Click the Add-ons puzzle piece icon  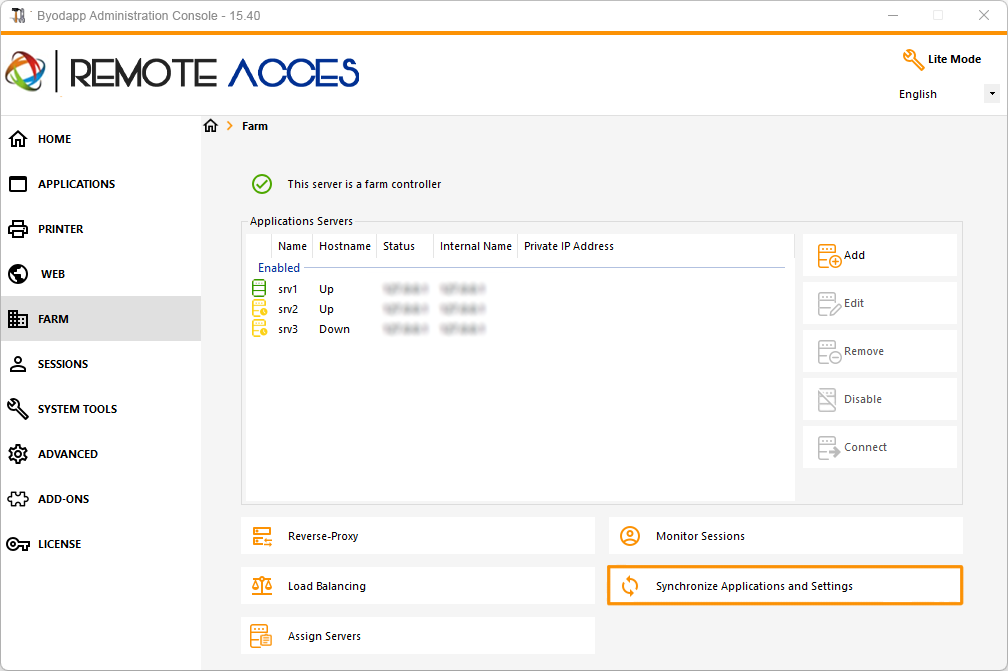click(18, 499)
